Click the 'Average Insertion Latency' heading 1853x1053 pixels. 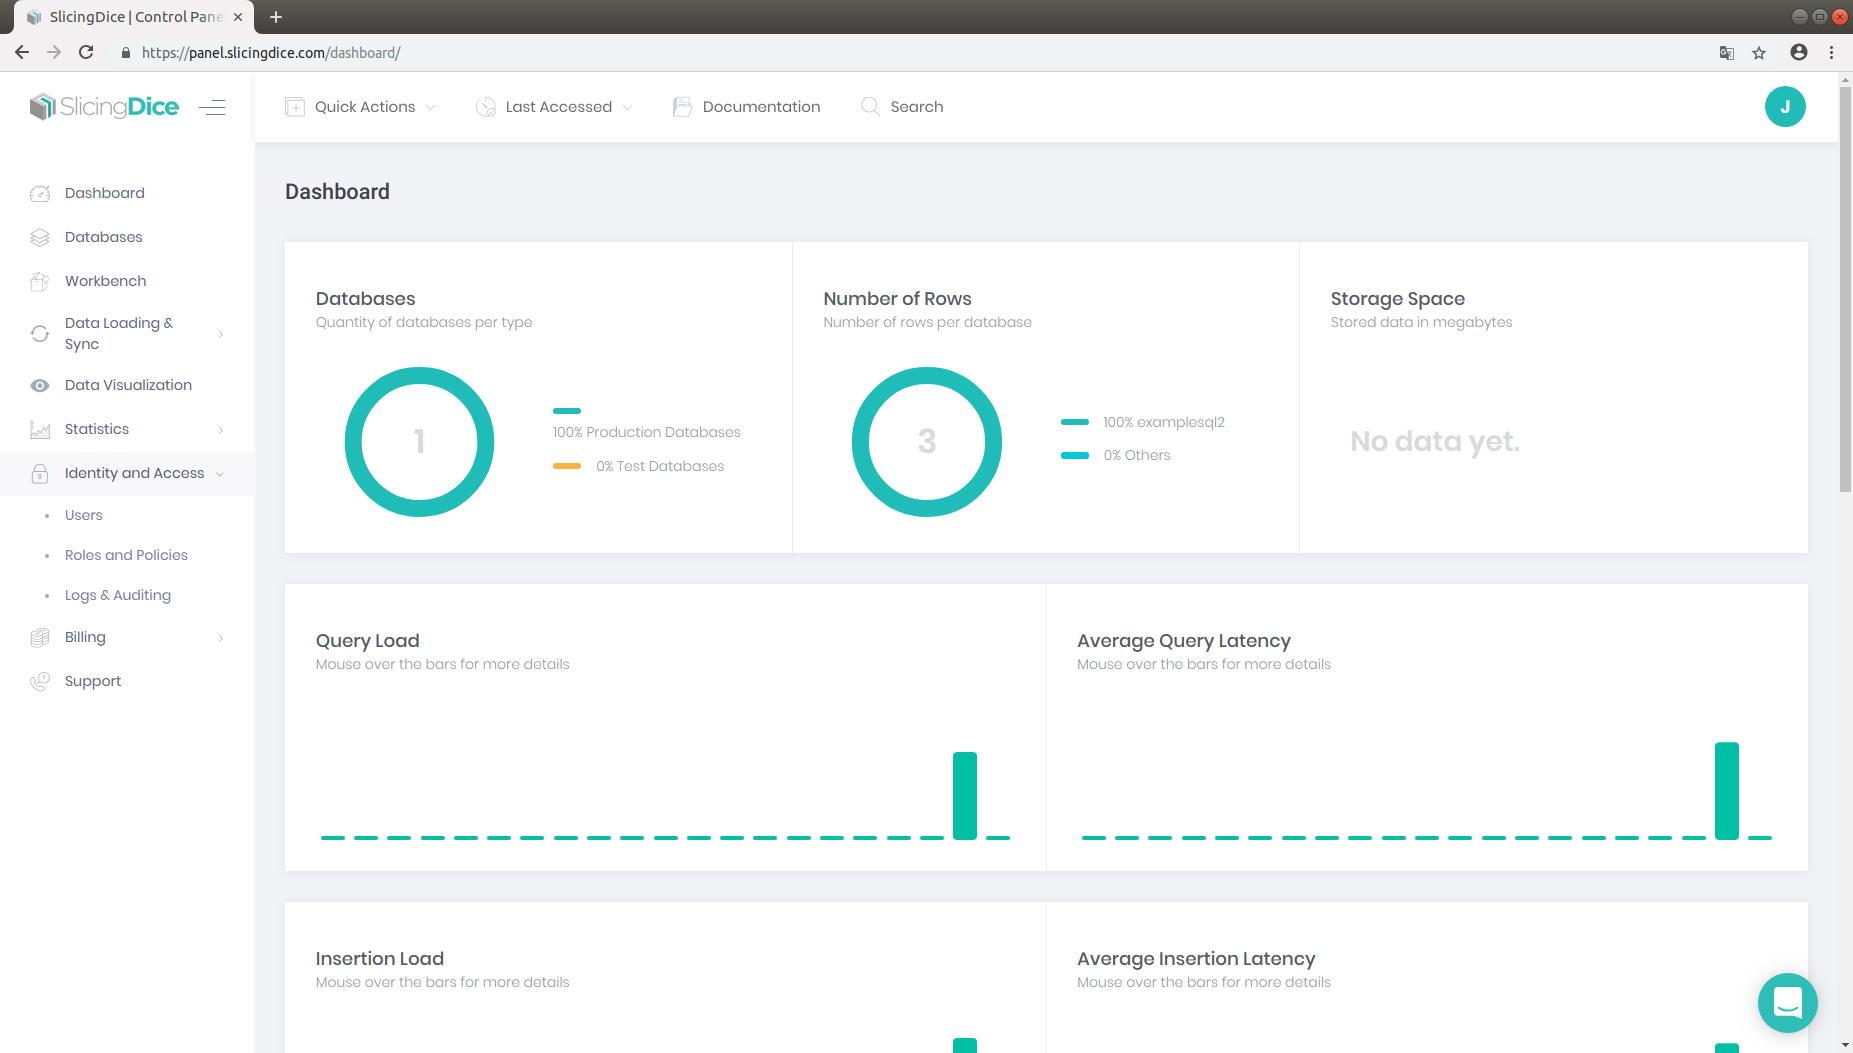1196,959
